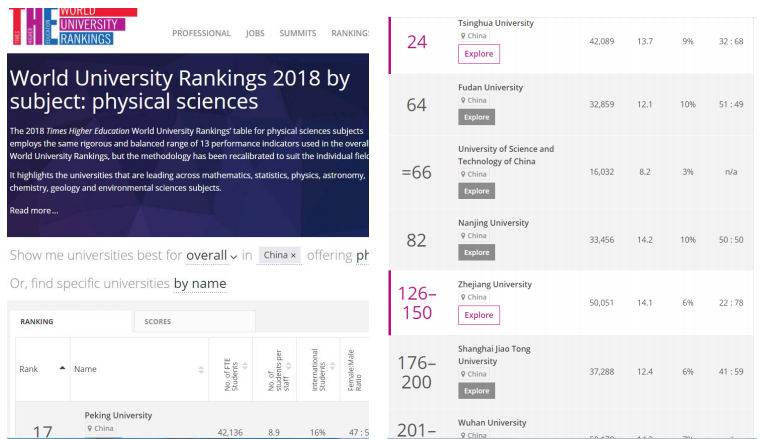Click Explore for University of Science and Technology

(476, 191)
